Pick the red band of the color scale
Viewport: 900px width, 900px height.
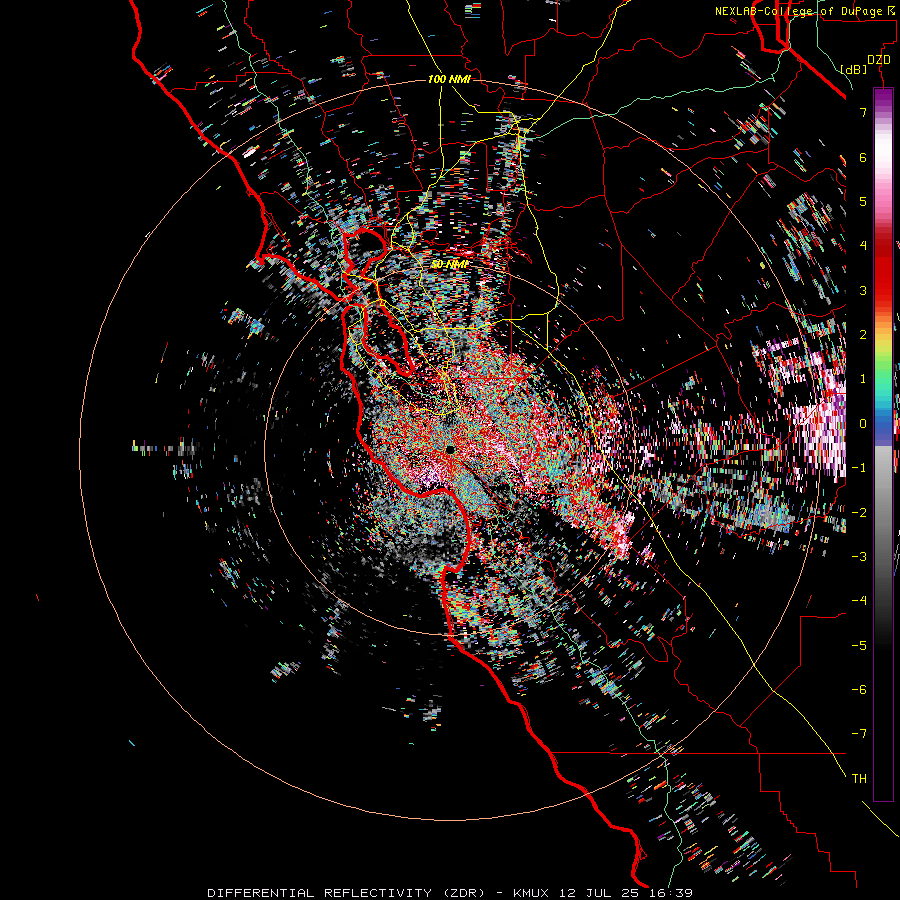point(883,270)
